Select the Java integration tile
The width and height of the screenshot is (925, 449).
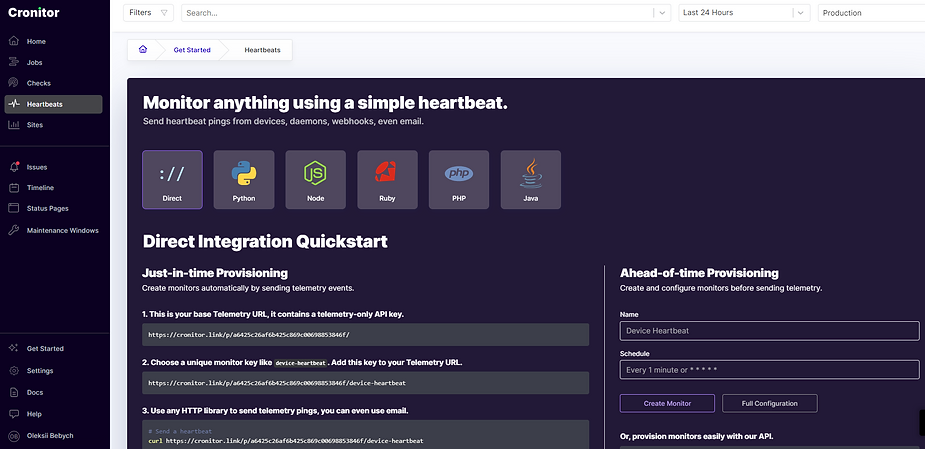(531, 179)
